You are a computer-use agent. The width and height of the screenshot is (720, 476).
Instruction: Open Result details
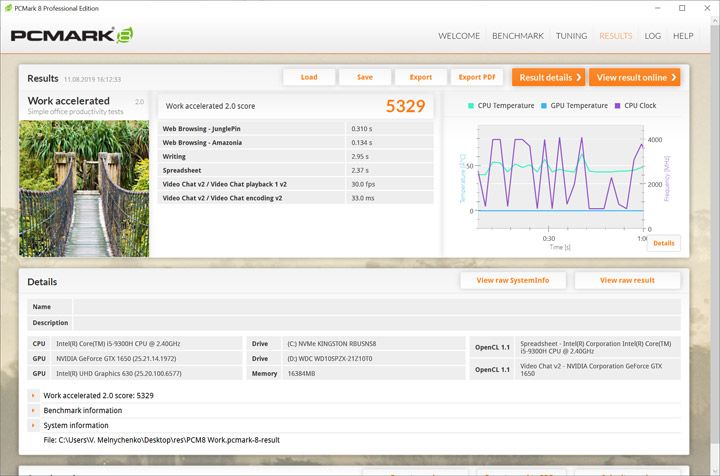point(549,77)
